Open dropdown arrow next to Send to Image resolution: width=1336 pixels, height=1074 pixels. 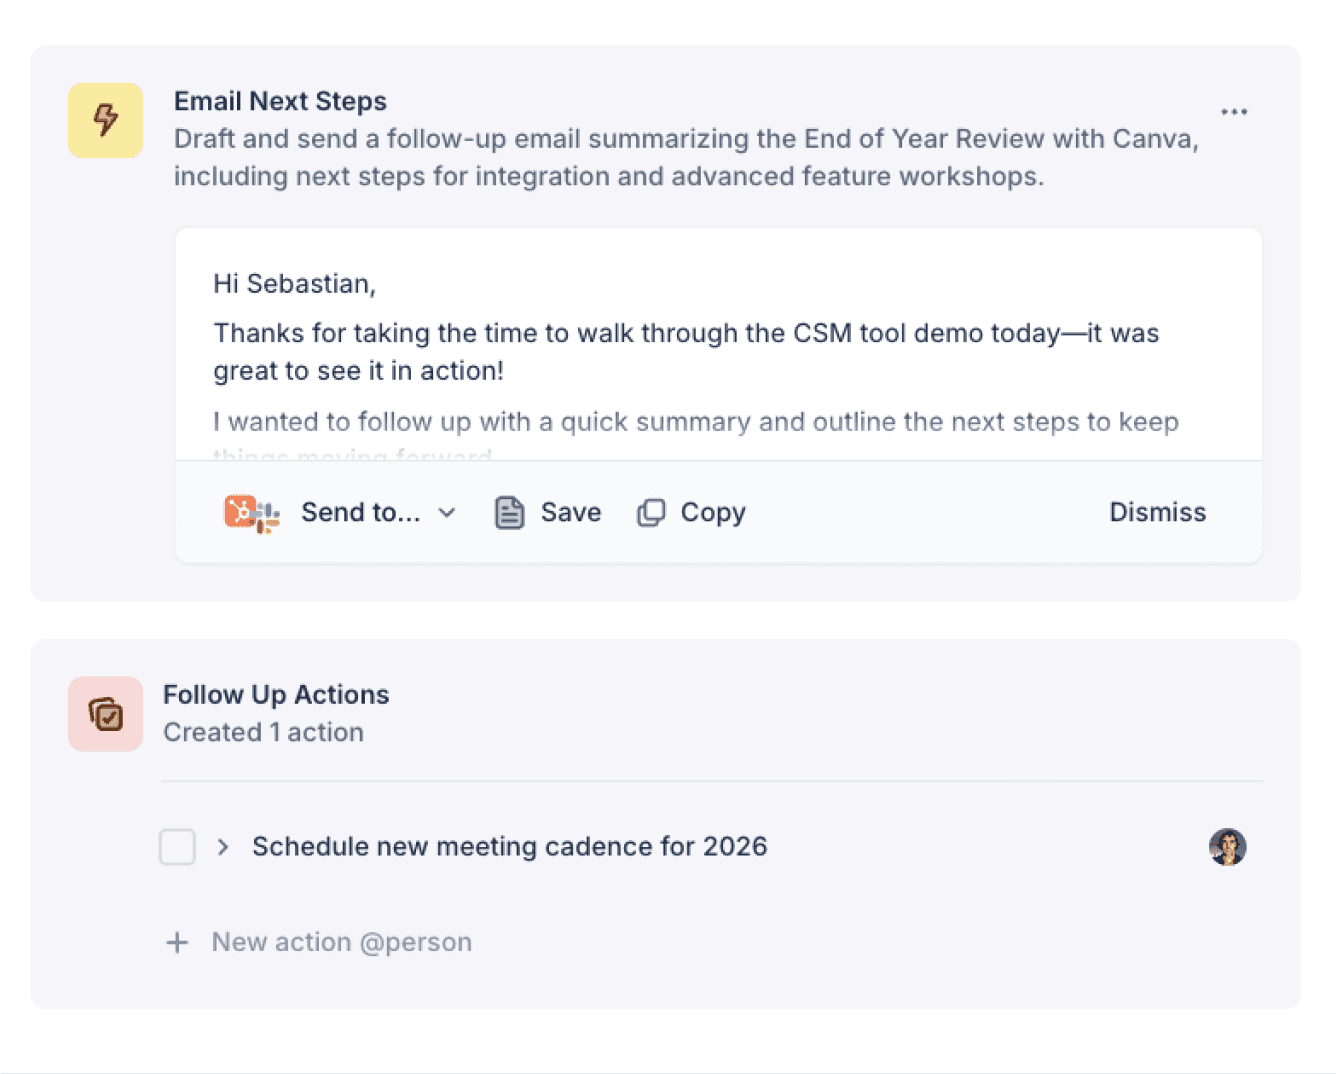click(447, 513)
